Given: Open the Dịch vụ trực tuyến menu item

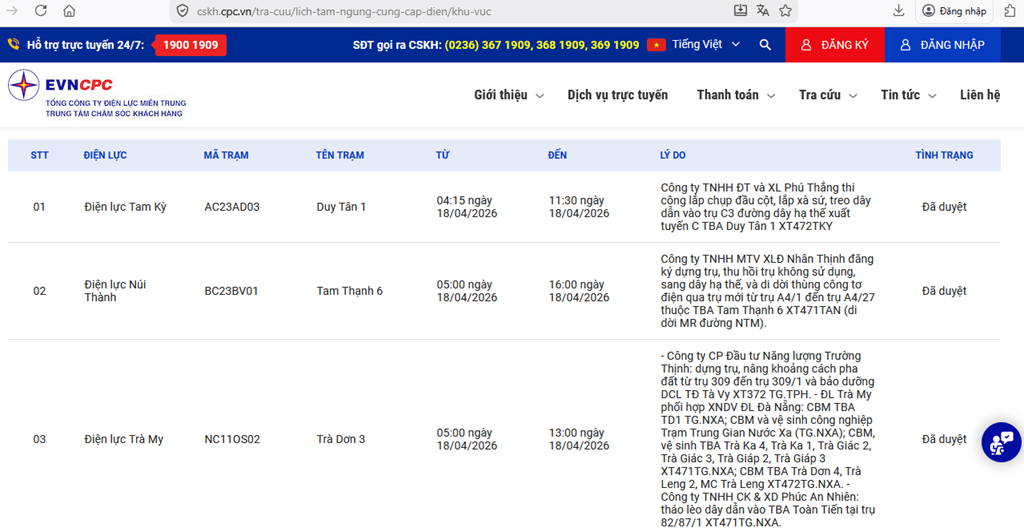Looking at the screenshot, I should coord(617,95).
